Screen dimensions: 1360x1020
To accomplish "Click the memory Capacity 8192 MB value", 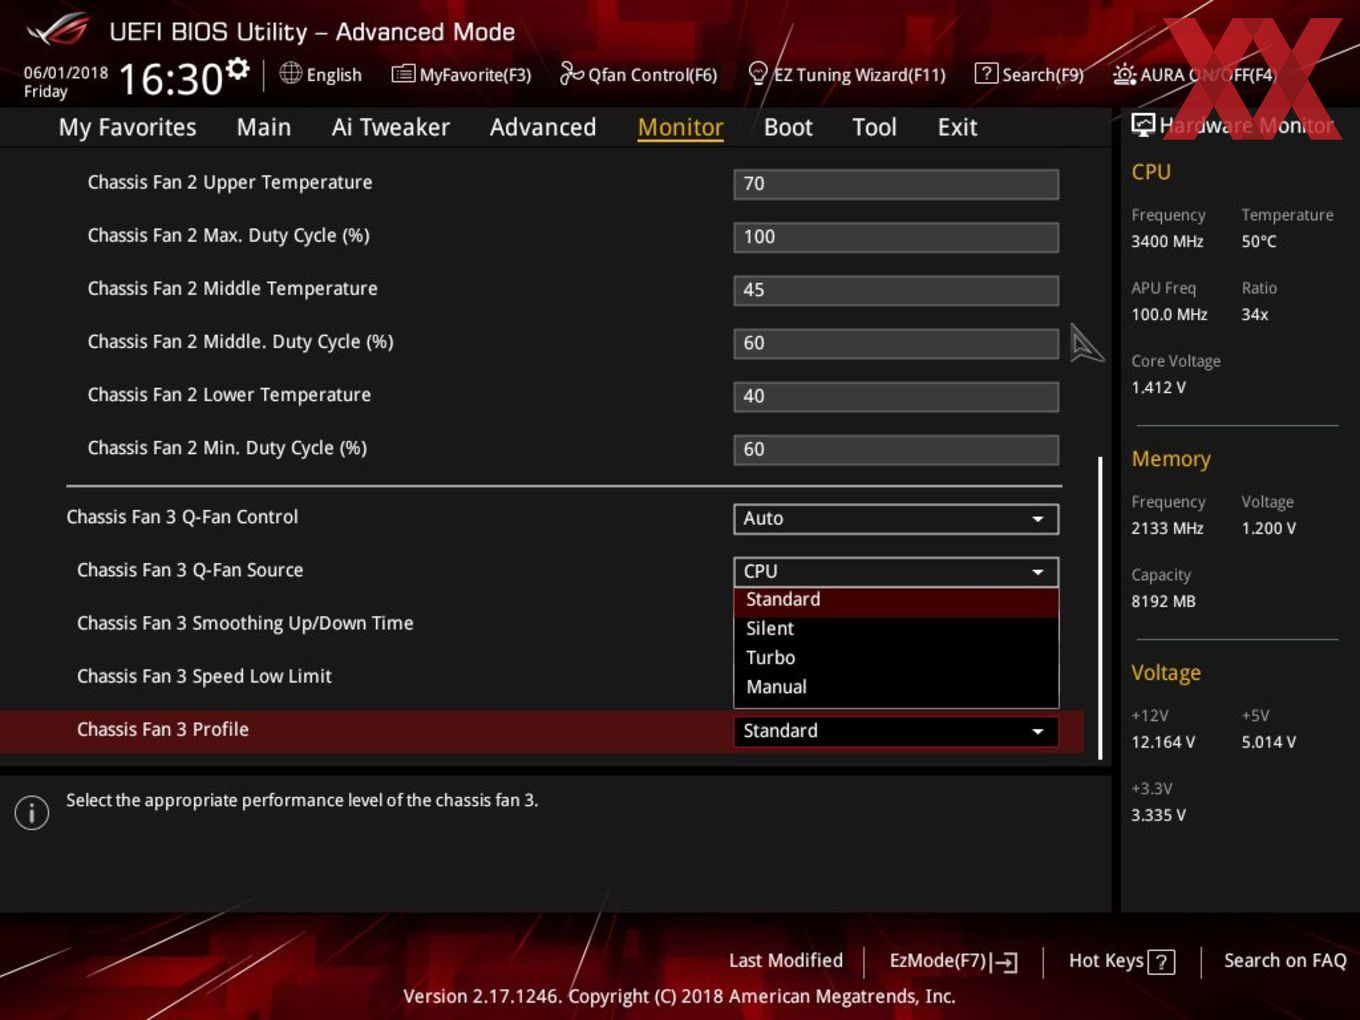I will click(1163, 601).
